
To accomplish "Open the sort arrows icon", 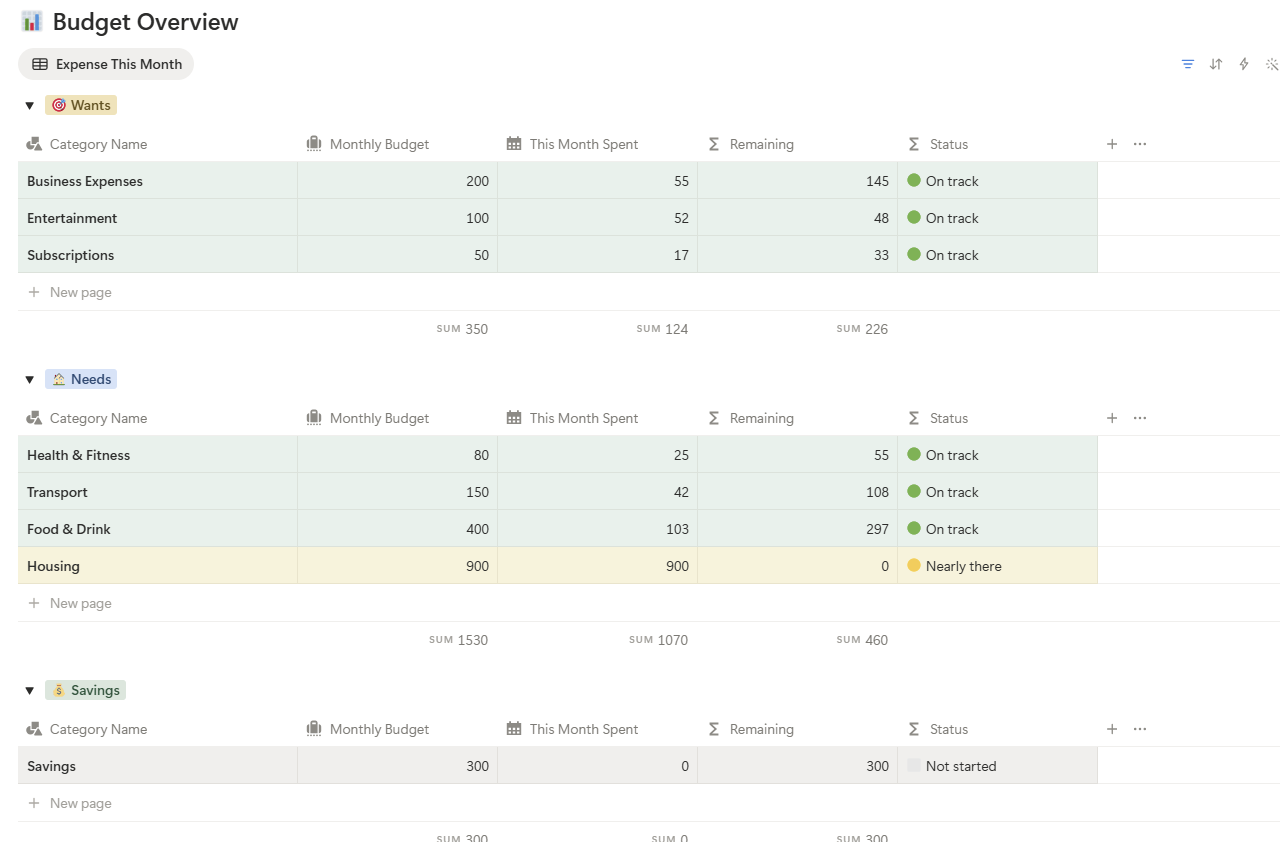I will coord(1216,64).
